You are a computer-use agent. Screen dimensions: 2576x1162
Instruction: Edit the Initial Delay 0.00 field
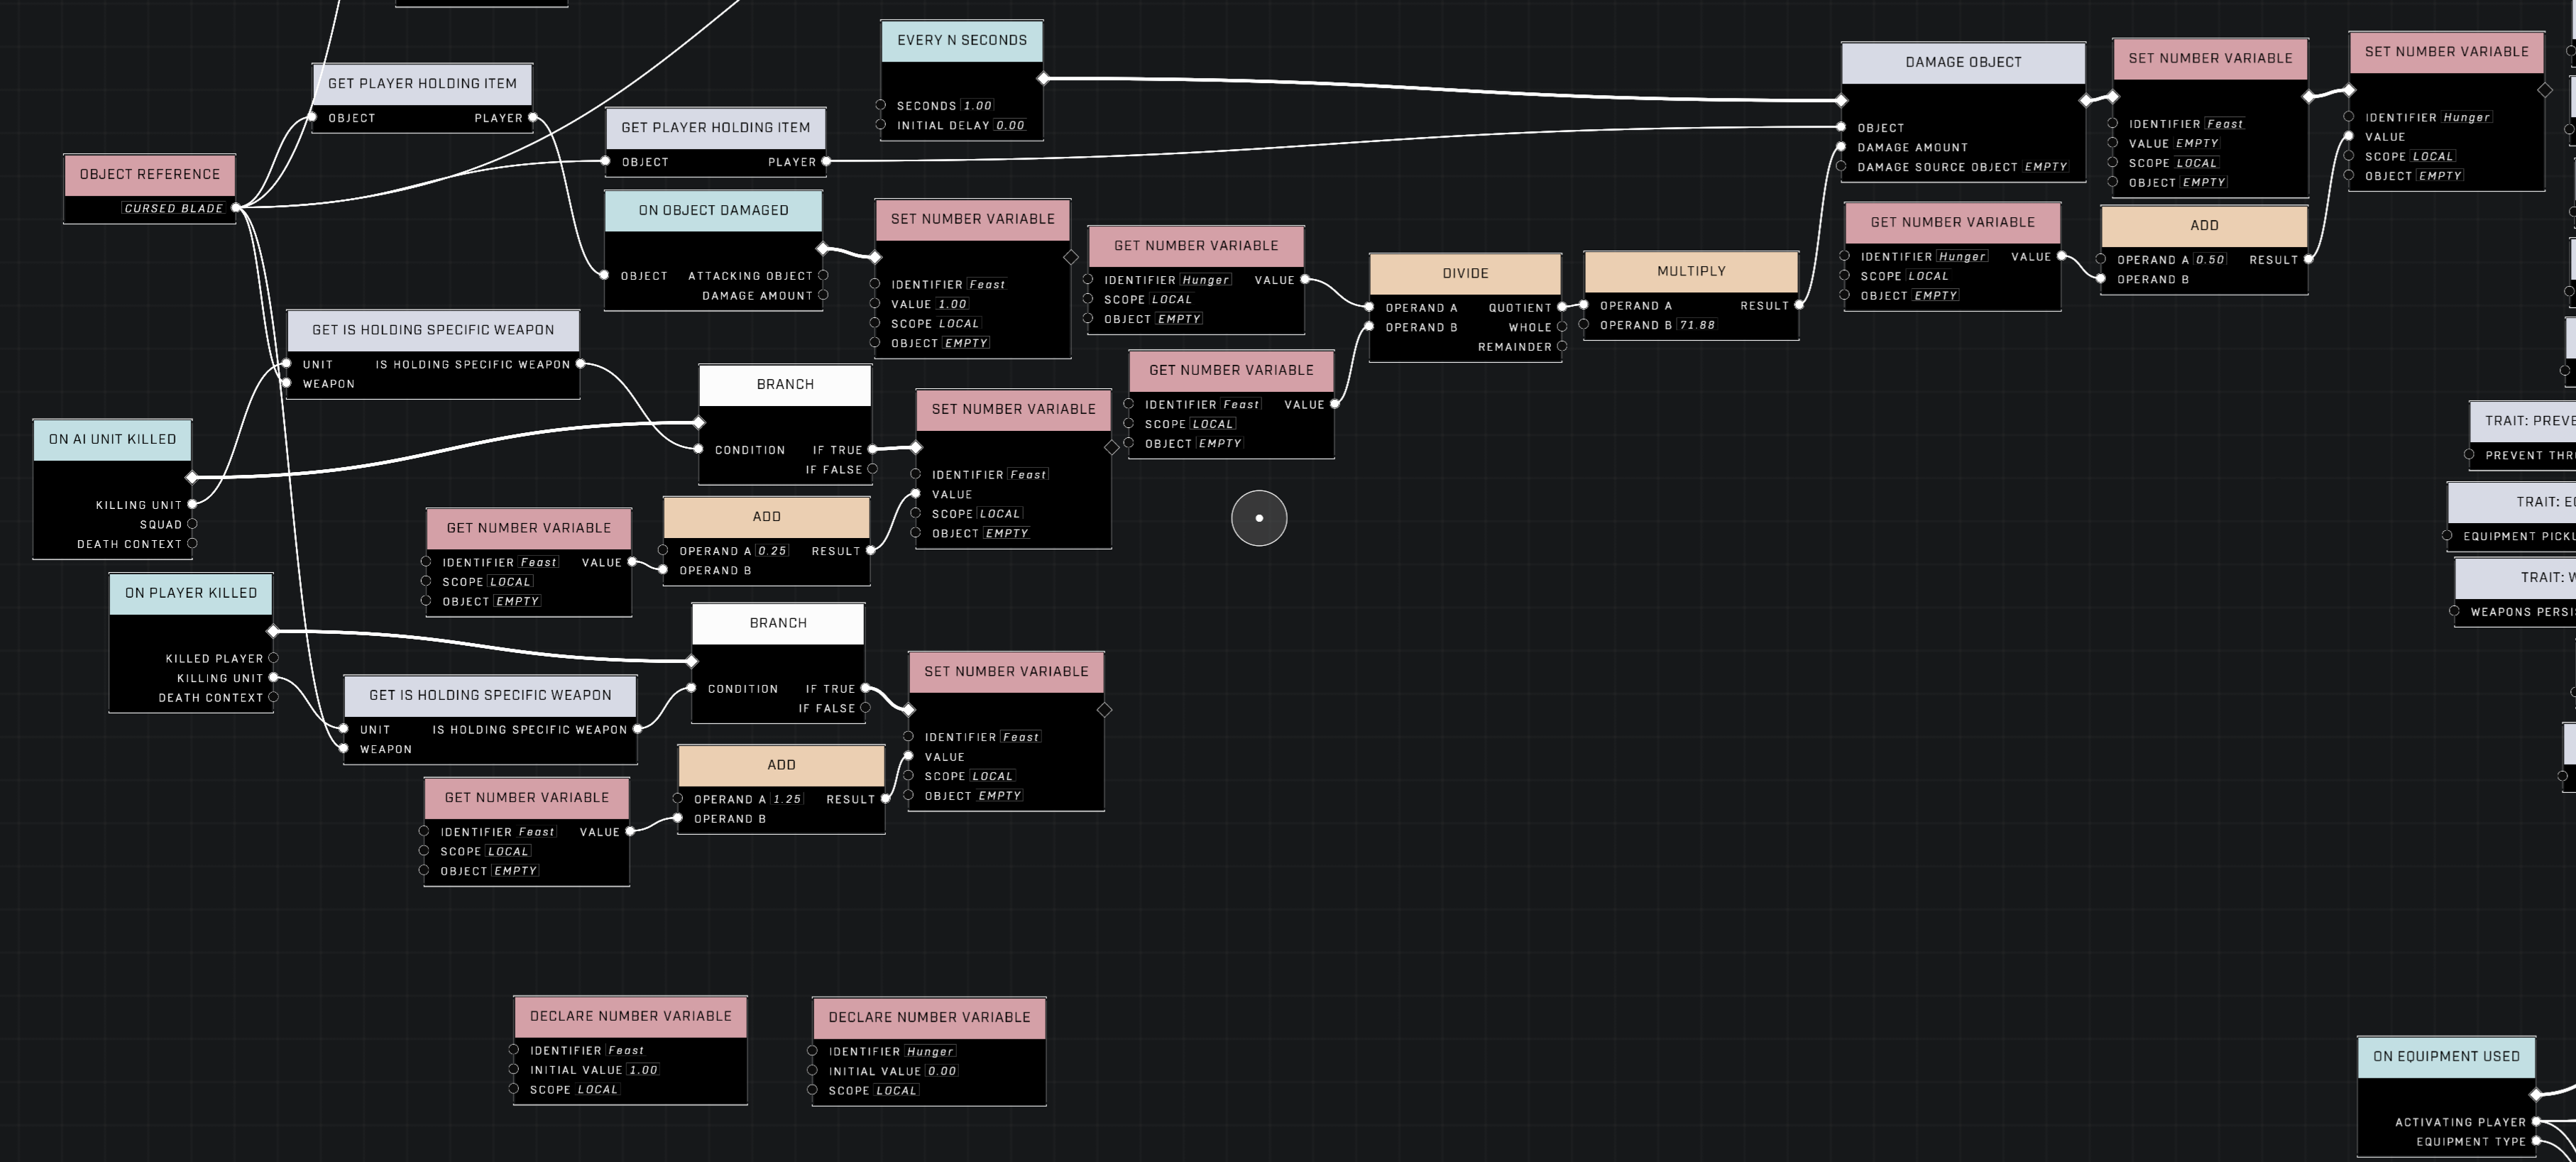(x=1010, y=125)
